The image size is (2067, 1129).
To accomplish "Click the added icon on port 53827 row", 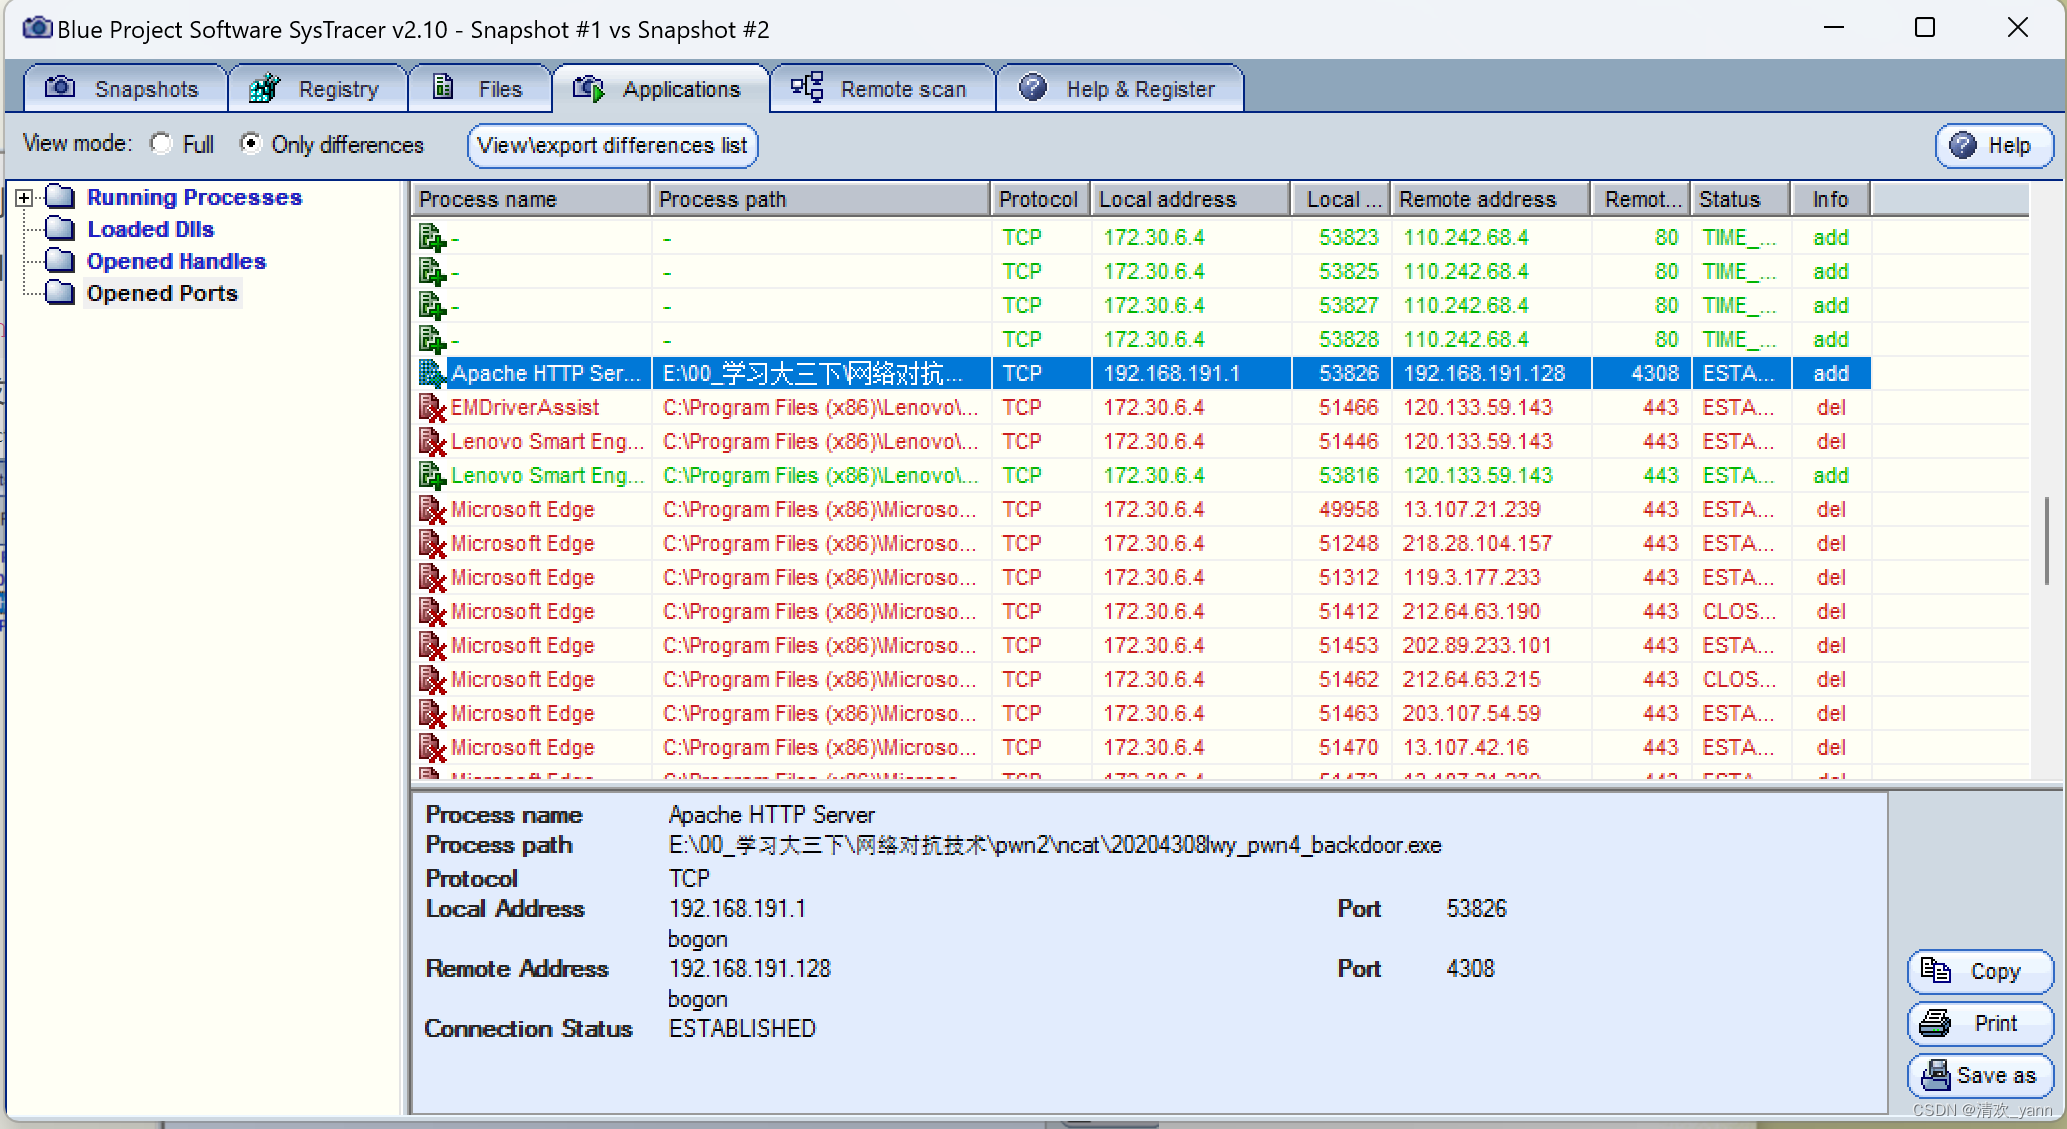I will coord(432,306).
